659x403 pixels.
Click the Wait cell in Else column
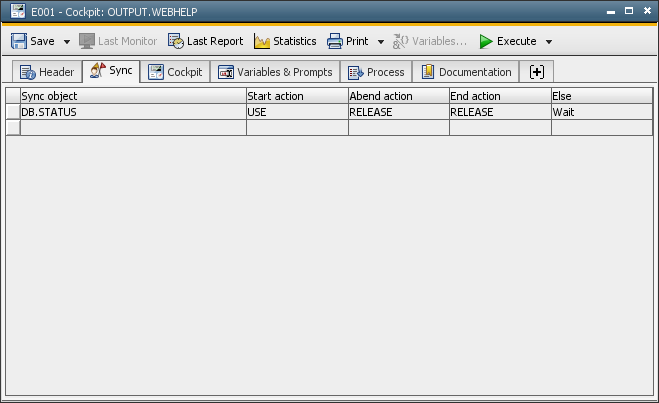pos(600,112)
